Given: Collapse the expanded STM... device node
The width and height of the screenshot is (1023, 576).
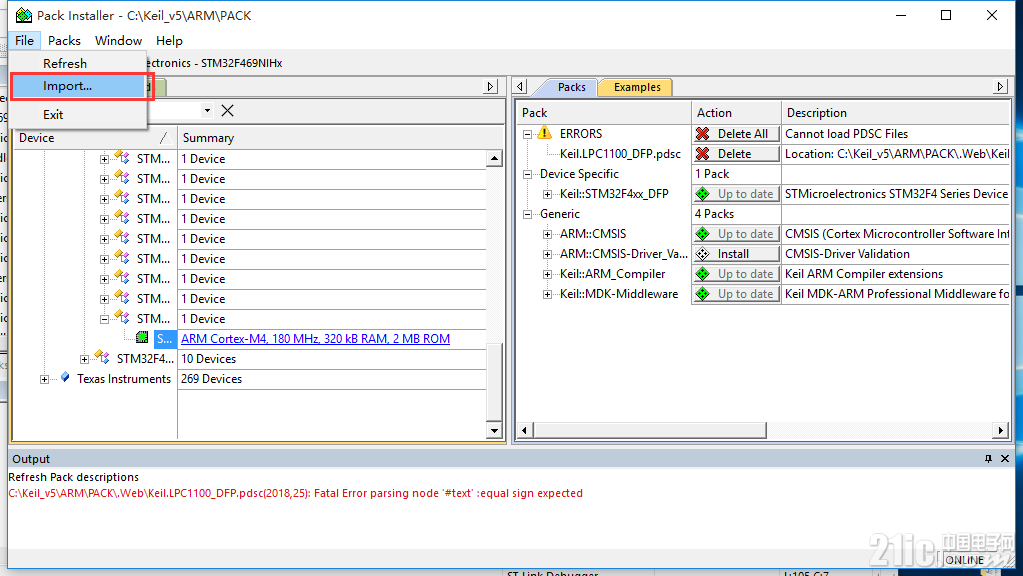Looking at the screenshot, I should point(104,319).
